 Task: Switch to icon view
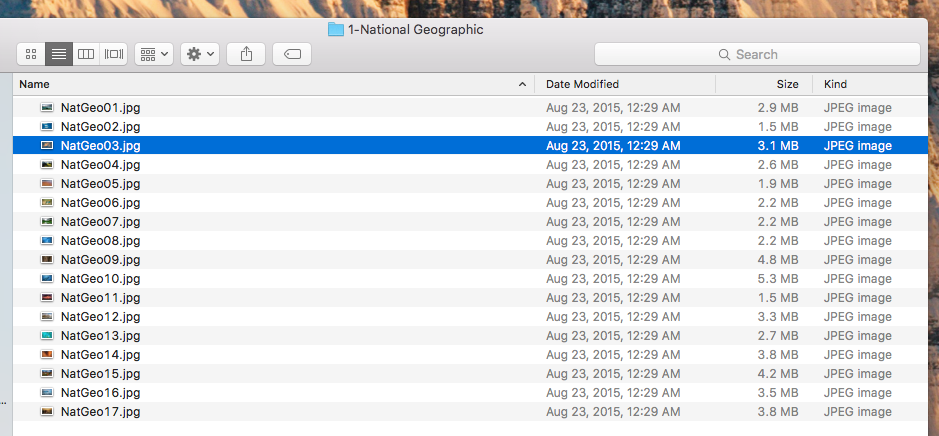click(x=31, y=54)
